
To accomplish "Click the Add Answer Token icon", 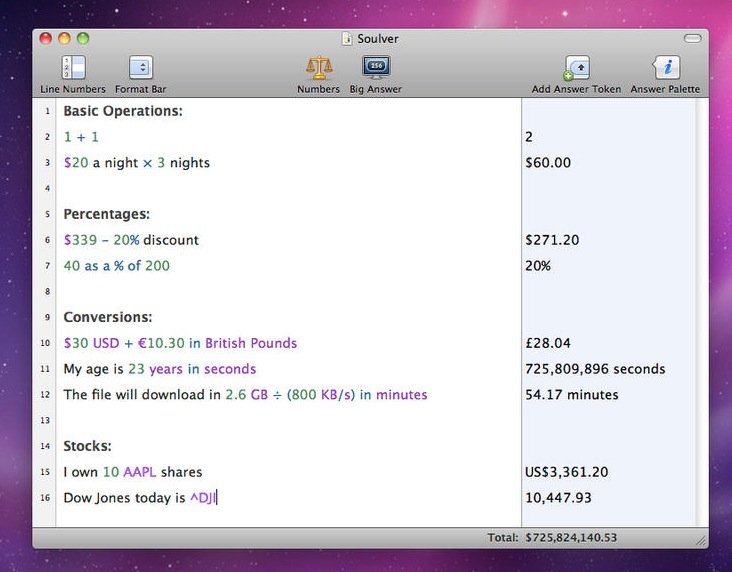I will point(577,68).
